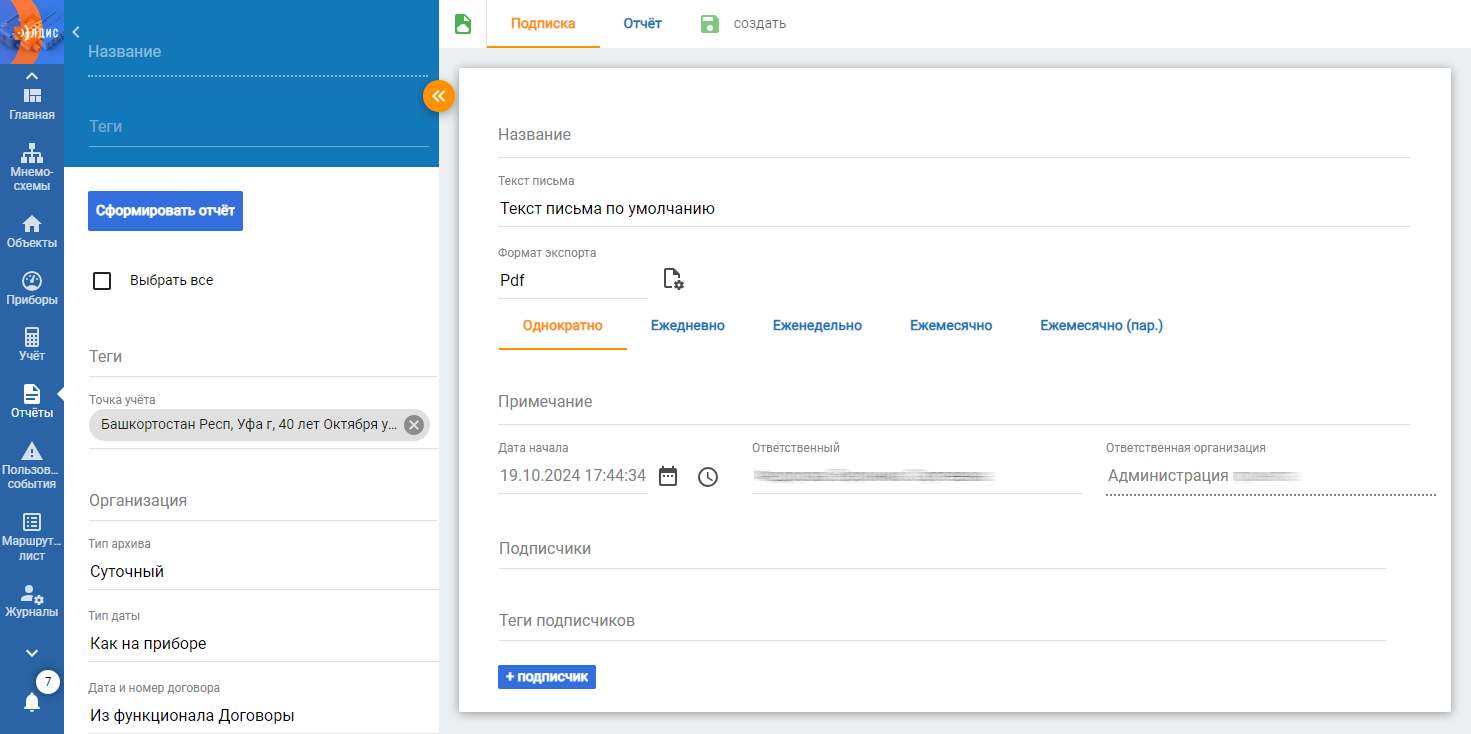Screen dimensions: 1471x734
Task: Open the Главная dashboard in sidebar
Action: 32,103
